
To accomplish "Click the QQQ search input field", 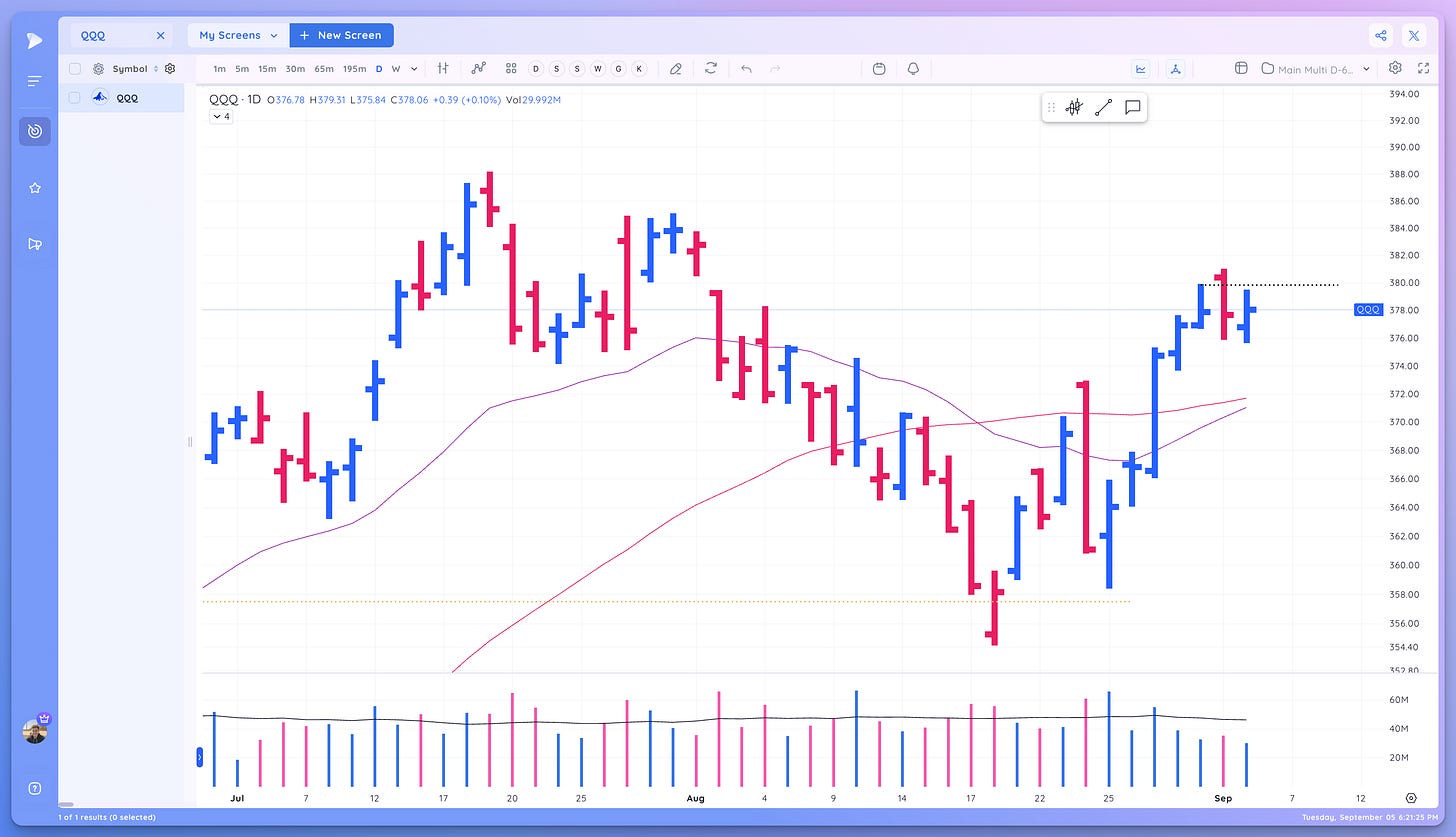I will coord(121,35).
